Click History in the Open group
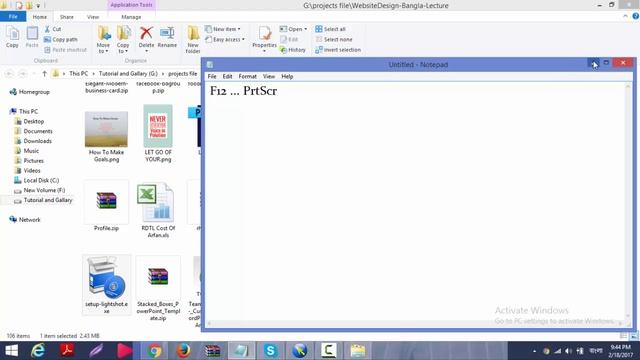 coord(293,49)
